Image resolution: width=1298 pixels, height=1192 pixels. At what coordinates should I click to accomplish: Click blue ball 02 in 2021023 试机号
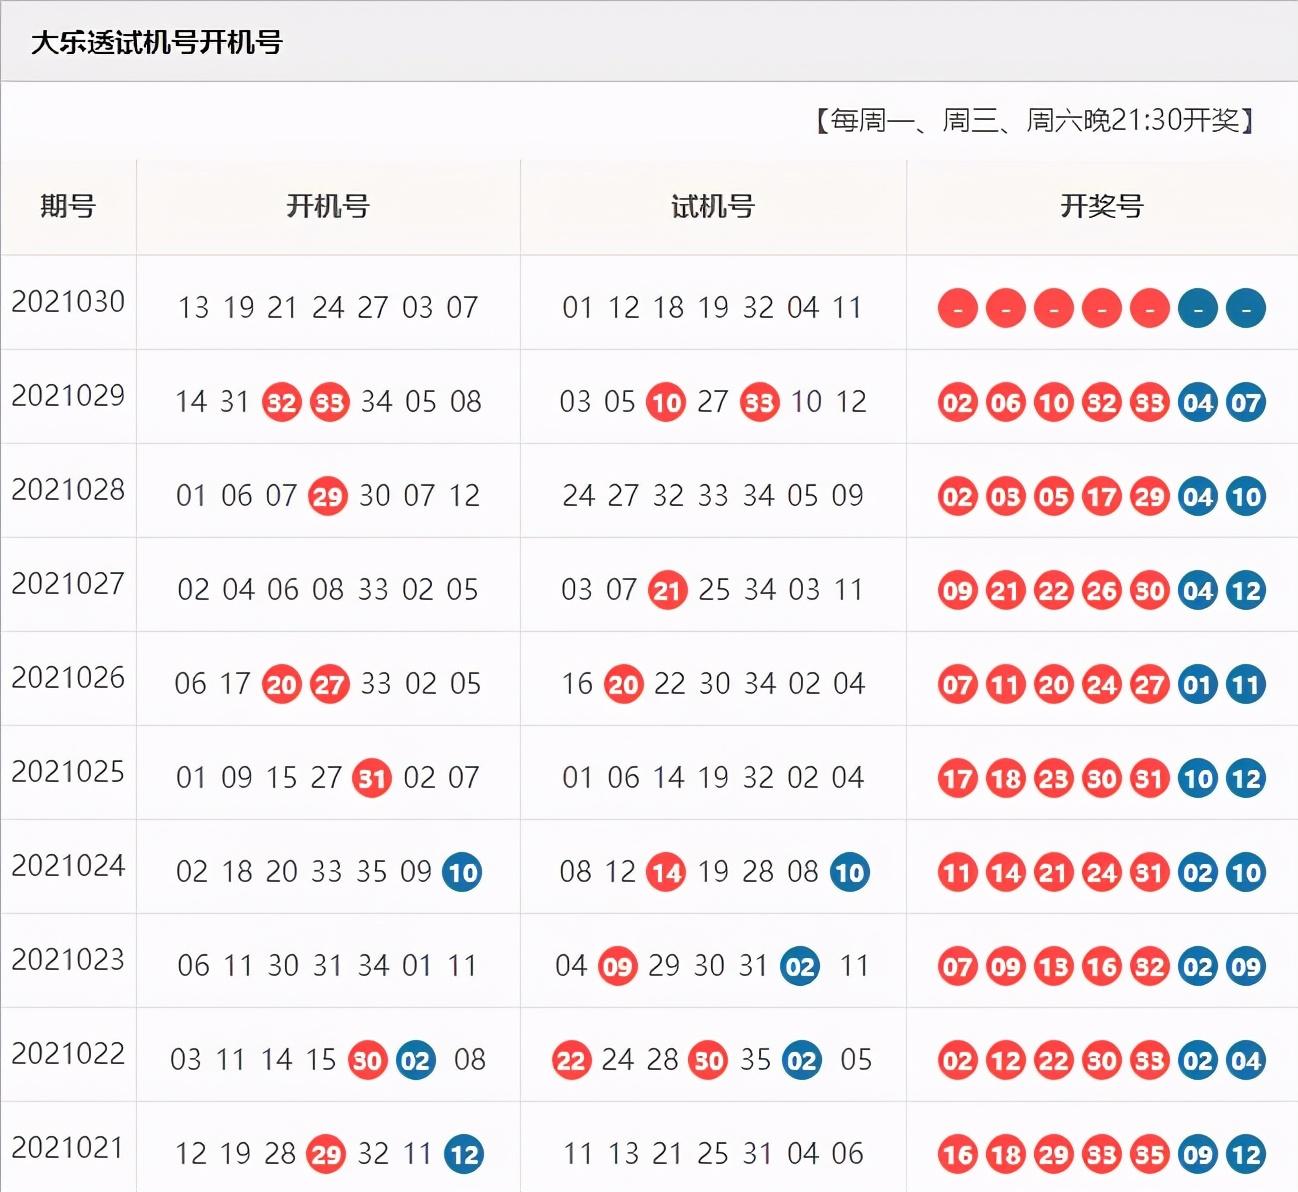pos(800,967)
